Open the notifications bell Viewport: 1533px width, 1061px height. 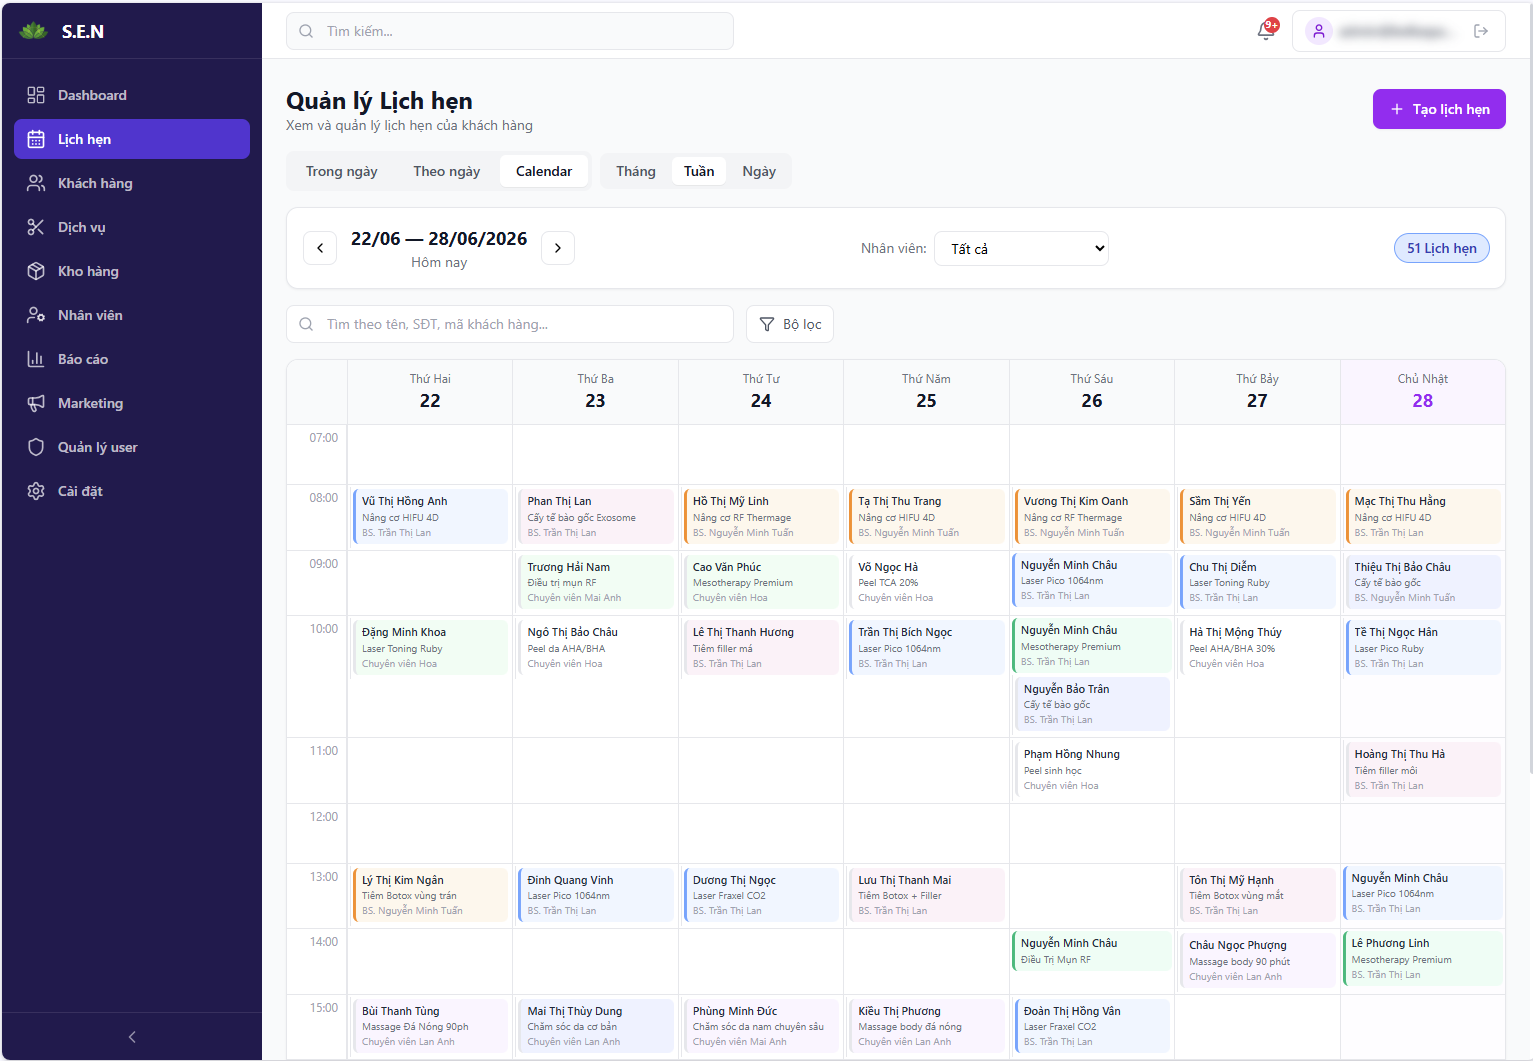pos(1266,31)
